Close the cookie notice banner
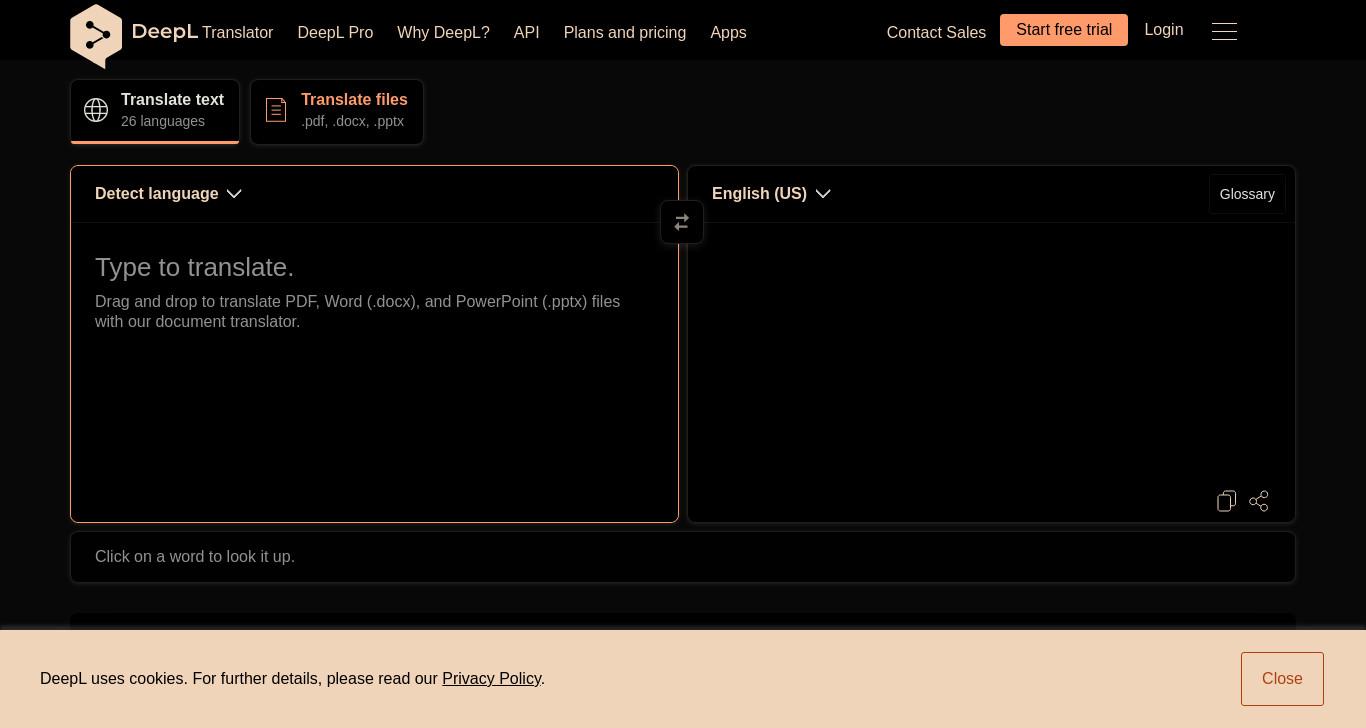Image resolution: width=1366 pixels, height=728 pixels. click(x=1282, y=679)
